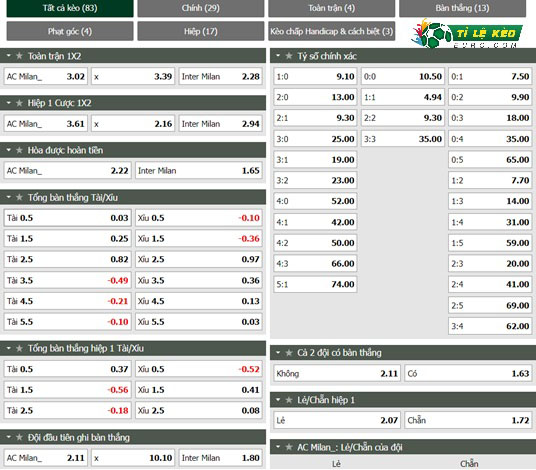This screenshot has width=536, height=470.
Task: Star the Cả 2 đội có bàn thắng section
Action: 289,352
